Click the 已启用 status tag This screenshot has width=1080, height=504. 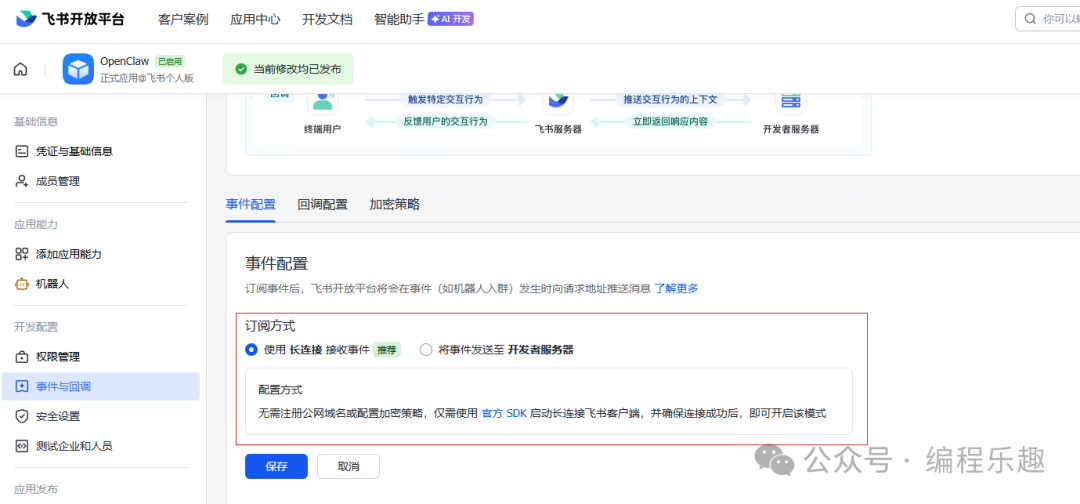point(169,61)
